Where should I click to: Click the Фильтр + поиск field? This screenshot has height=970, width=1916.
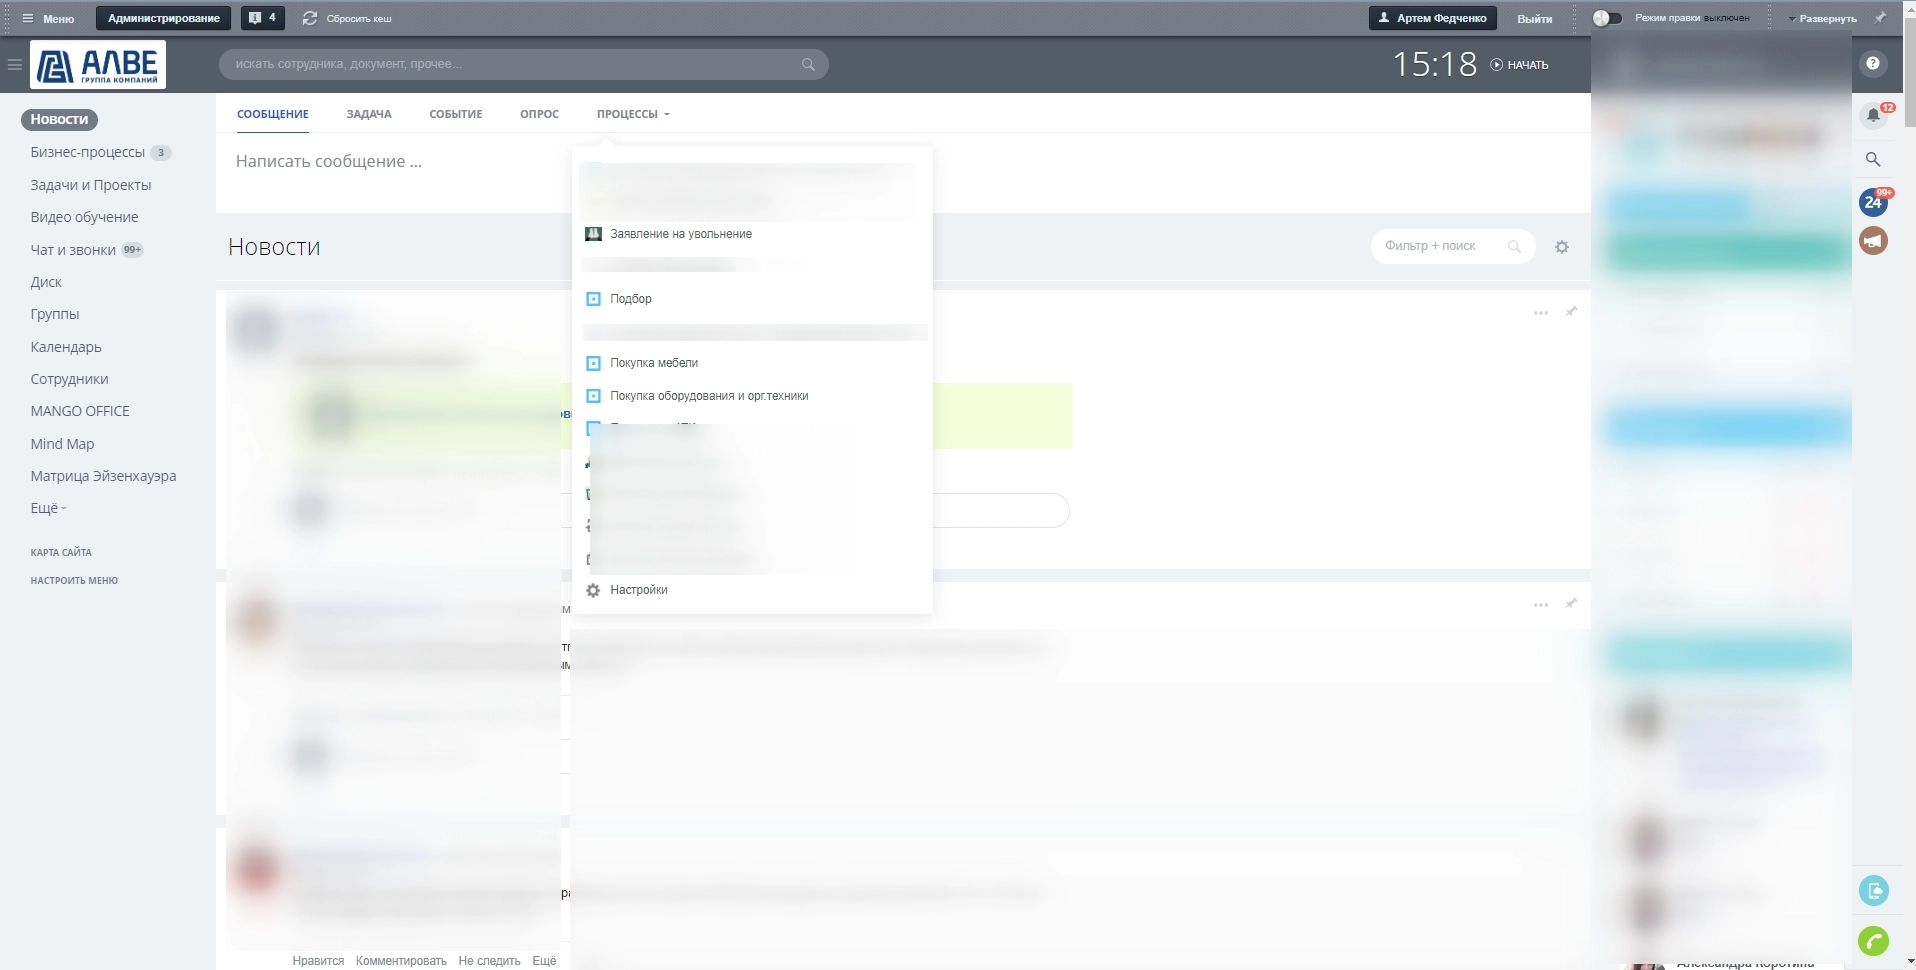click(x=1438, y=246)
